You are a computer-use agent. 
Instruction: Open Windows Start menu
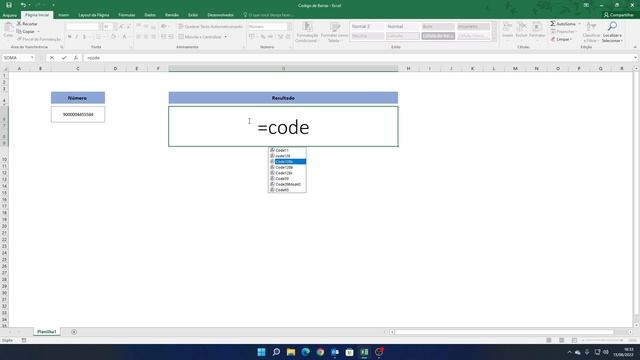pyautogui.click(x=262, y=352)
